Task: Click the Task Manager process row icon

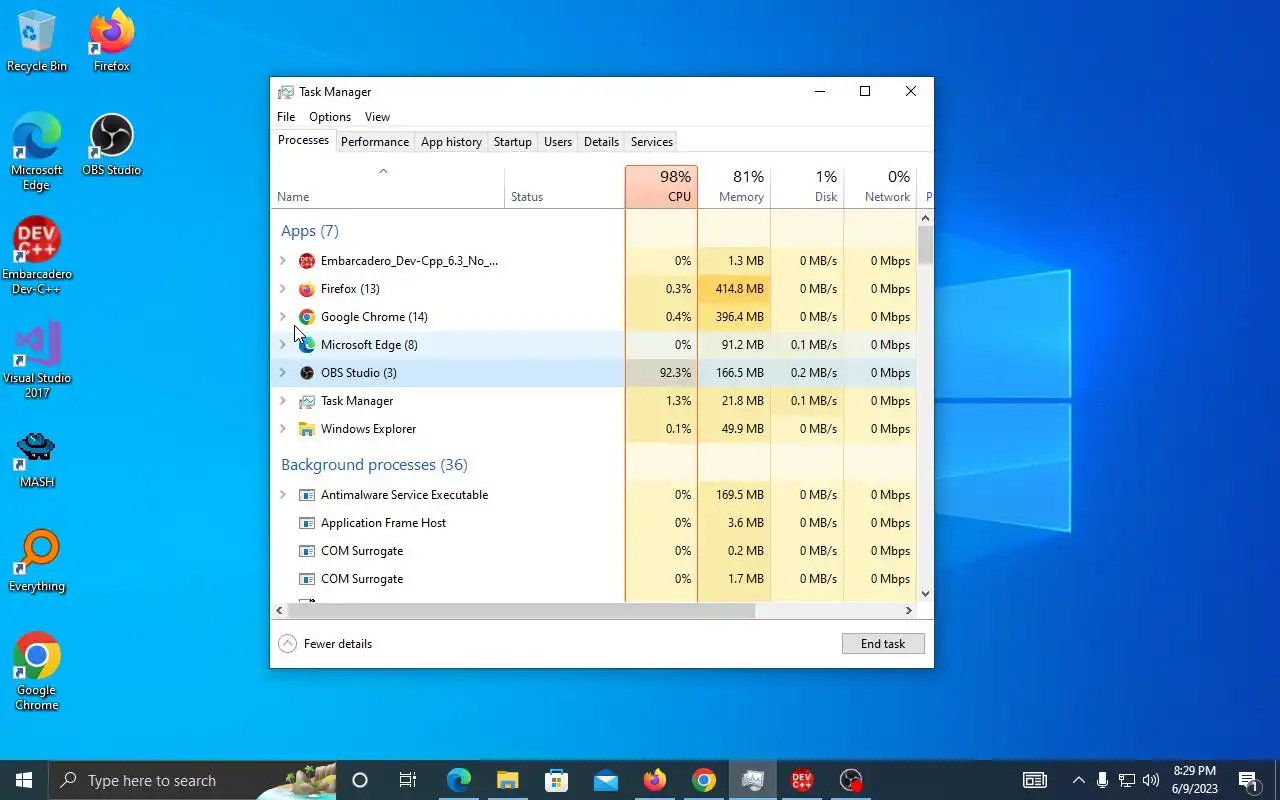Action: click(307, 401)
